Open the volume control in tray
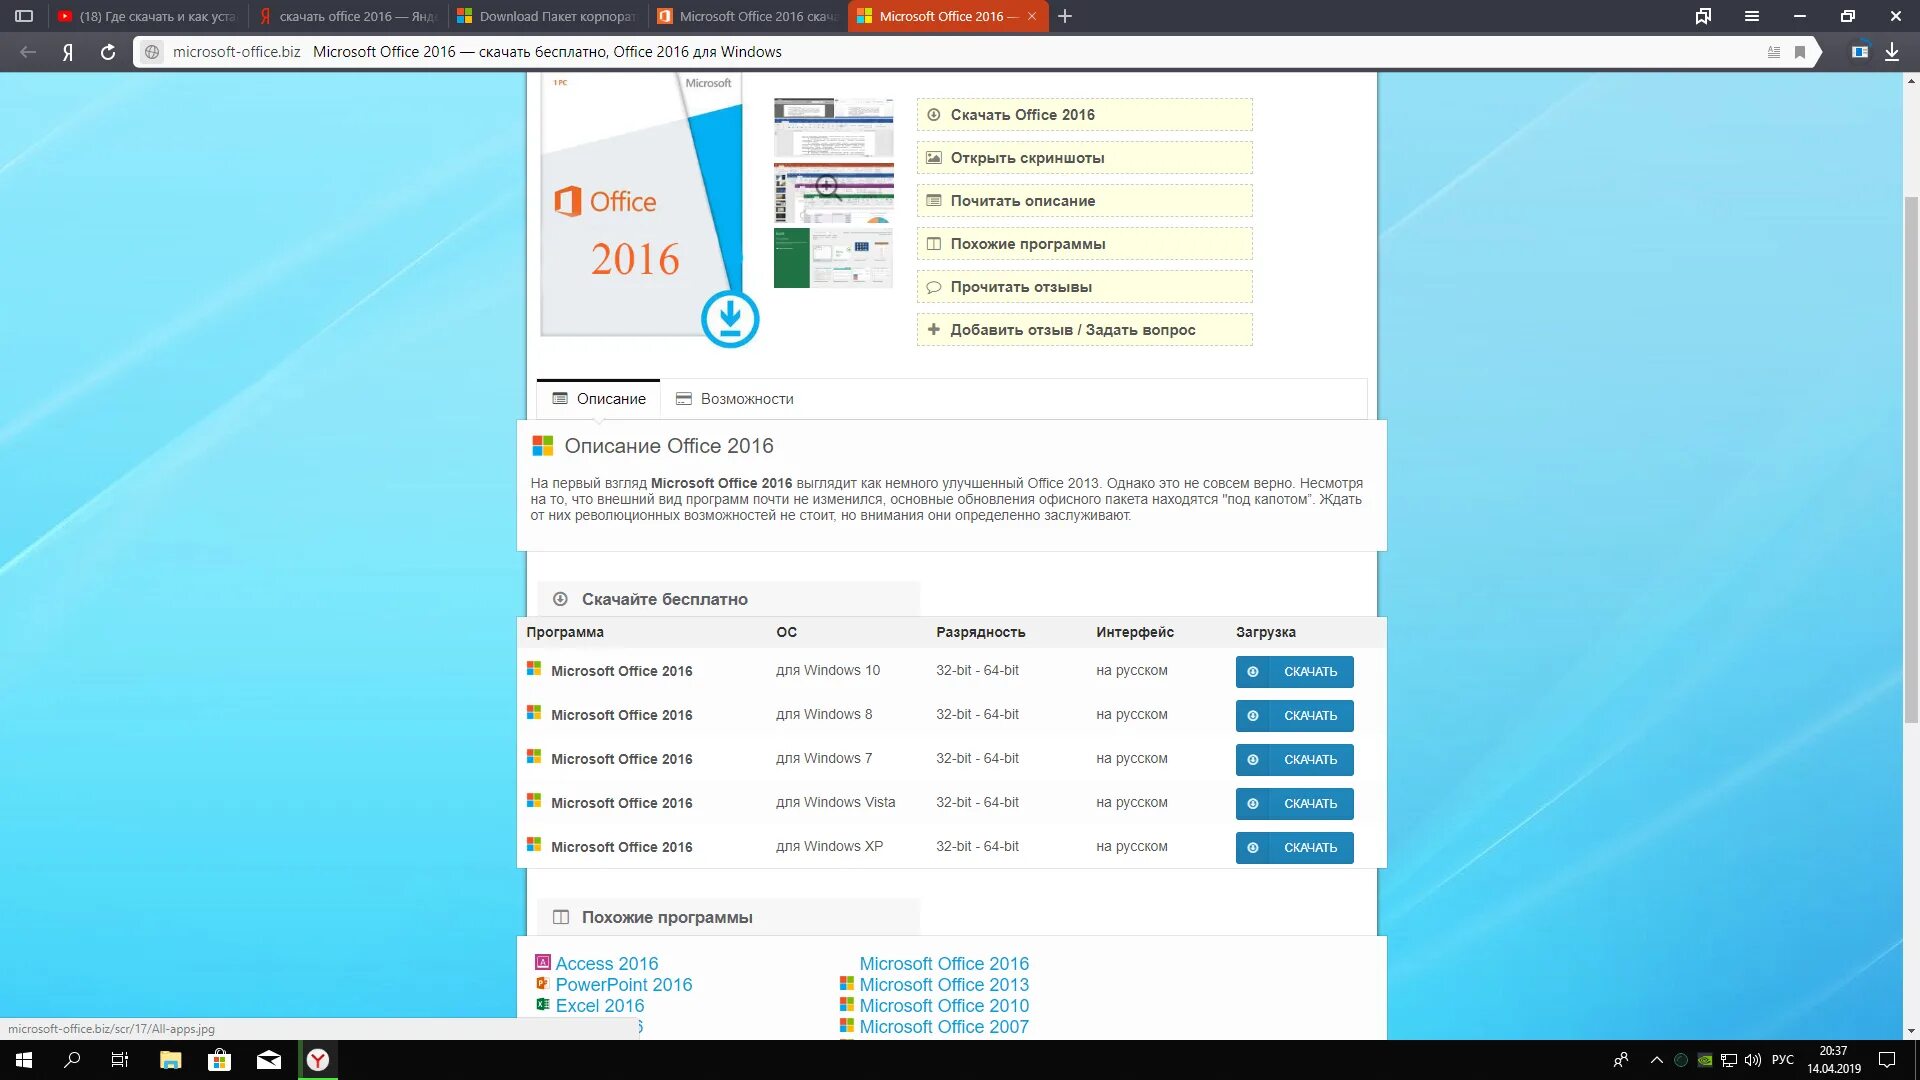1920x1080 pixels. 1753,1060
